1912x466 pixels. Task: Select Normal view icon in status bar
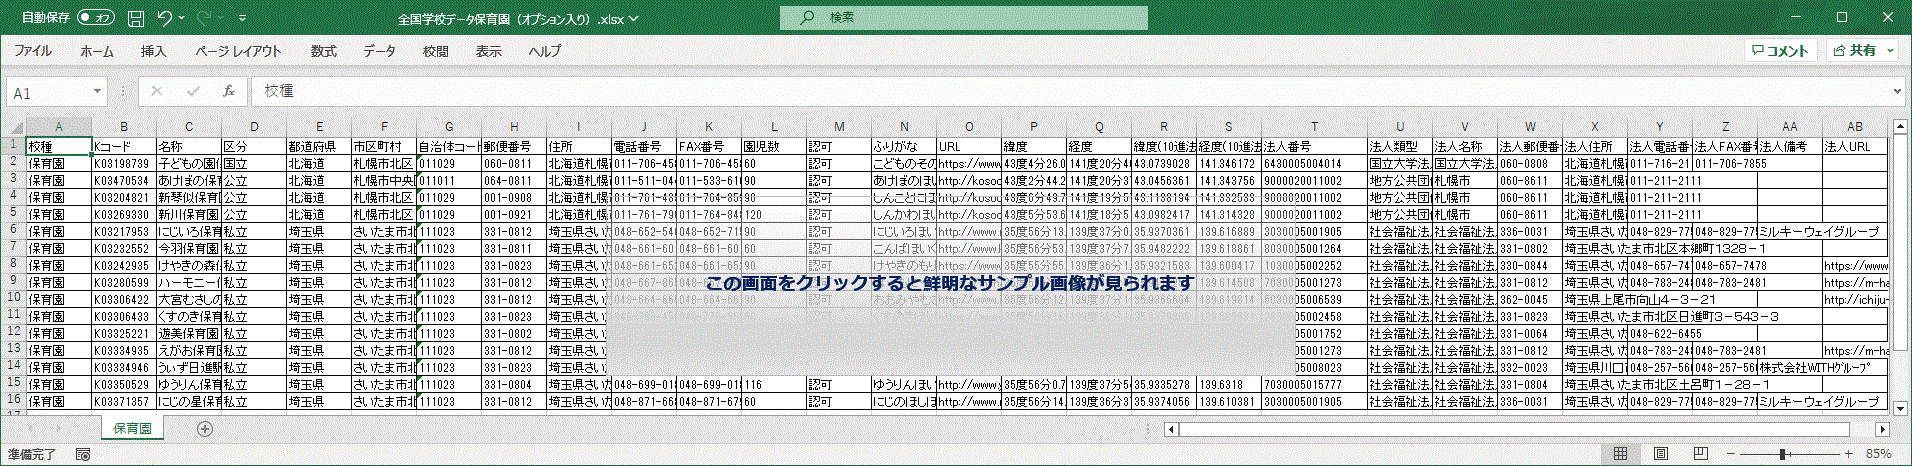click(1621, 454)
